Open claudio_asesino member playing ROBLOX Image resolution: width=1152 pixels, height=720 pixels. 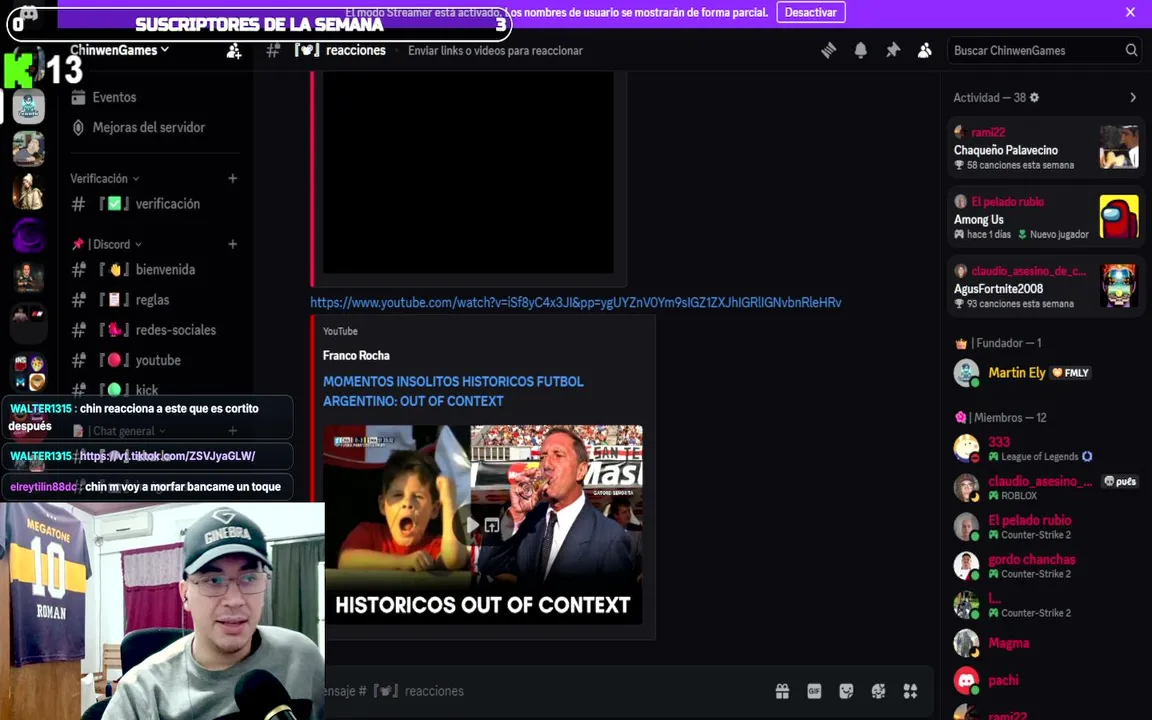1045,487
